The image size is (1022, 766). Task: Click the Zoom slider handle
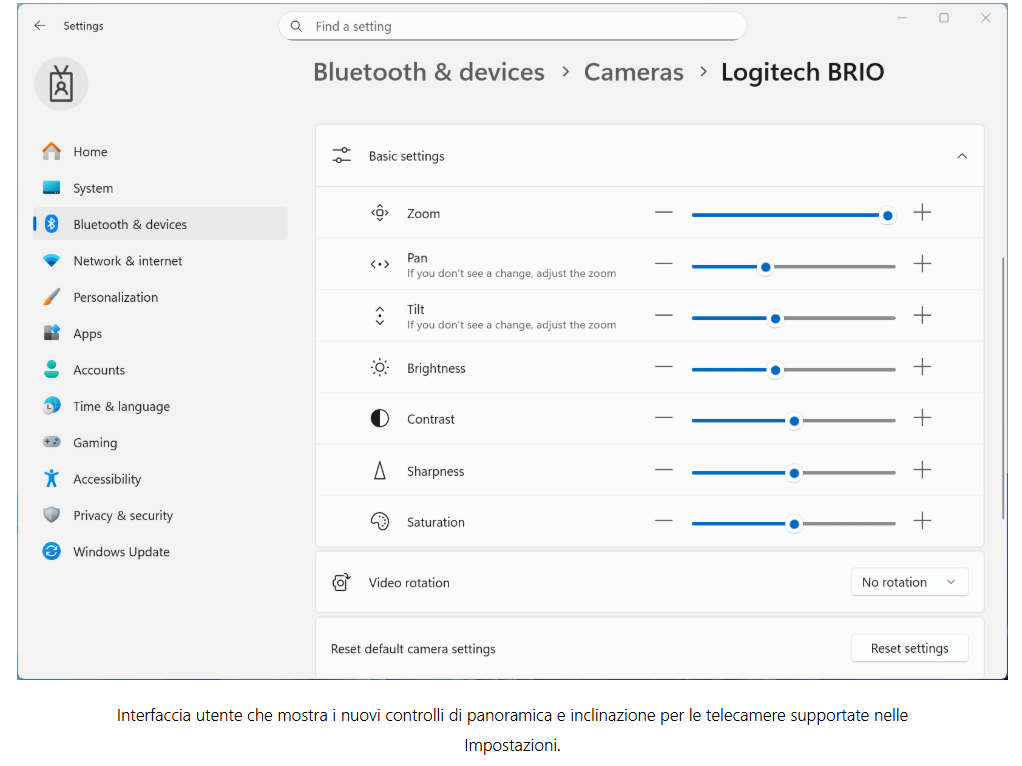coord(887,214)
